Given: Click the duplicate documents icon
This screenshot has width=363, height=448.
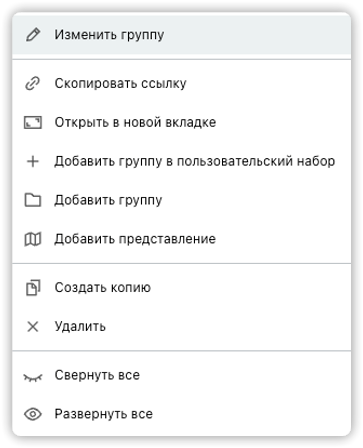Looking at the screenshot, I should 33,288.
